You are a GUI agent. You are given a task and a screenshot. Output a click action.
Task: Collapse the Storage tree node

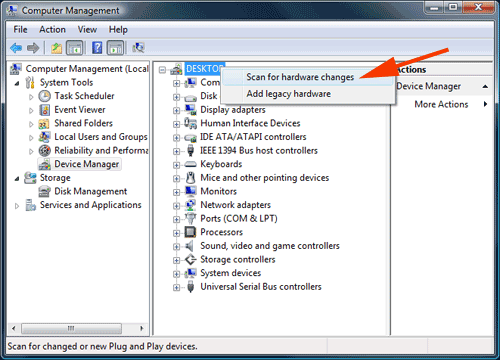coord(17,179)
